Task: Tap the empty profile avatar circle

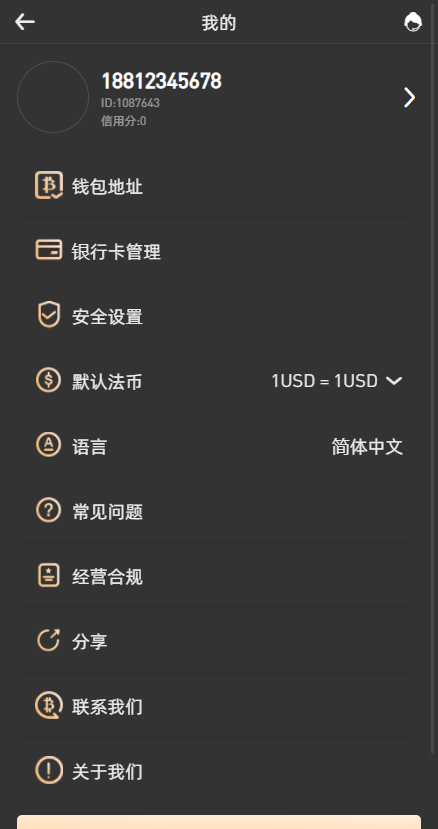Action: [x=53, y=97]
